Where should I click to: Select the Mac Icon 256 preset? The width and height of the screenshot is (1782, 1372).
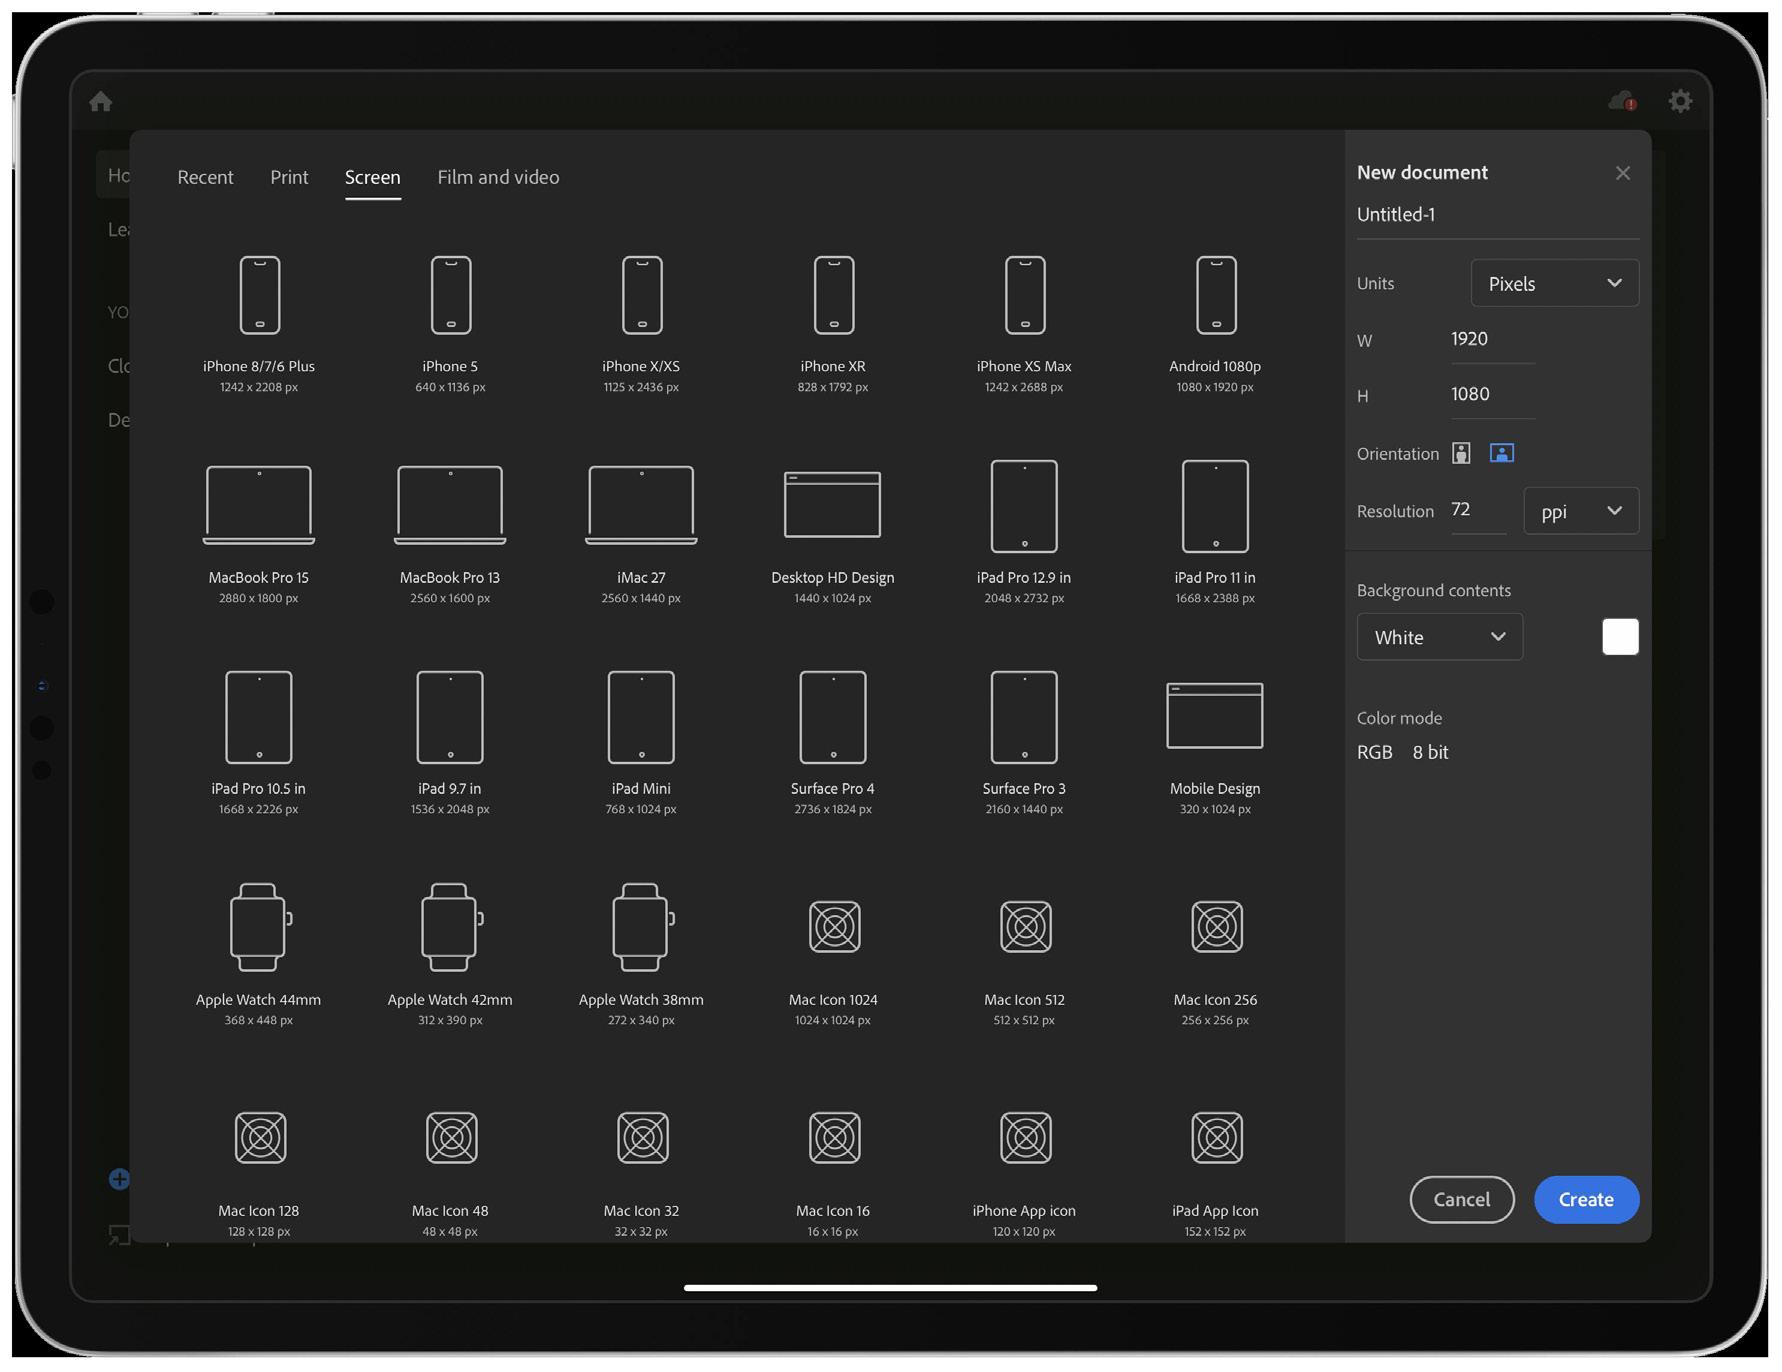point(1215,963)
